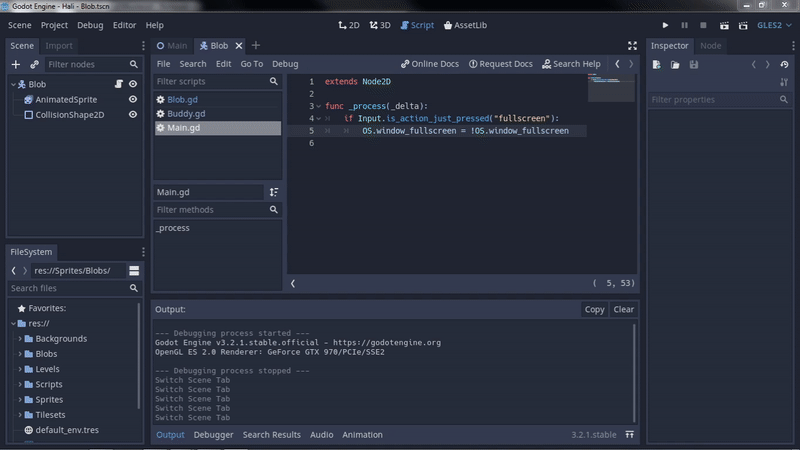Viewport: 800px width, 450px height.
Task: Expand the bottom panel
Action: [x=630, y=435]
